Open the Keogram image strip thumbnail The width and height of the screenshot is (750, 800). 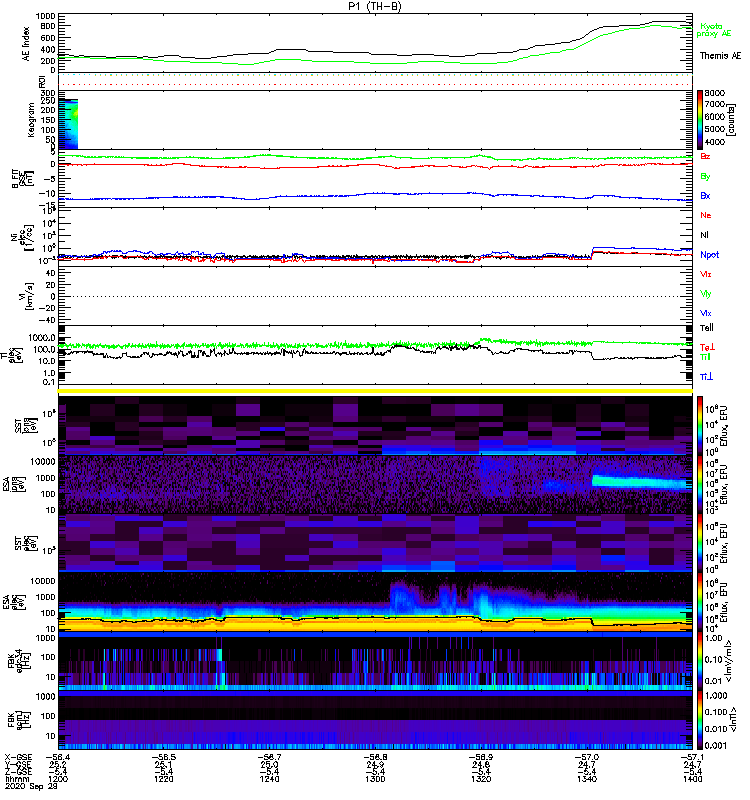(x=68, y=124)
